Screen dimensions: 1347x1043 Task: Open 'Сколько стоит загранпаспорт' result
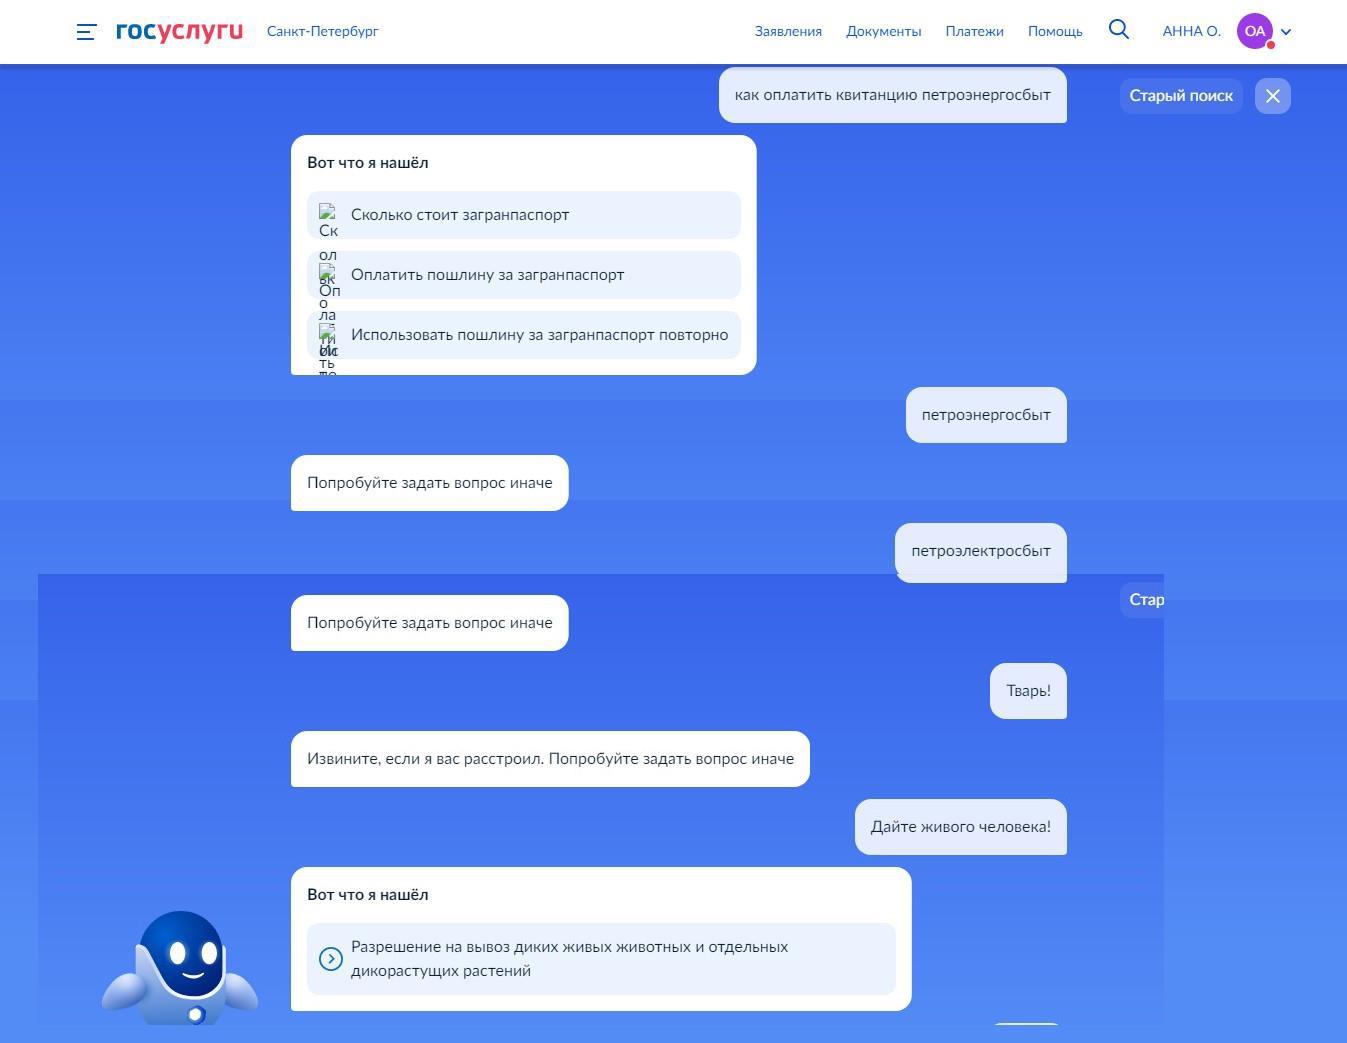(x=524, y=215)
